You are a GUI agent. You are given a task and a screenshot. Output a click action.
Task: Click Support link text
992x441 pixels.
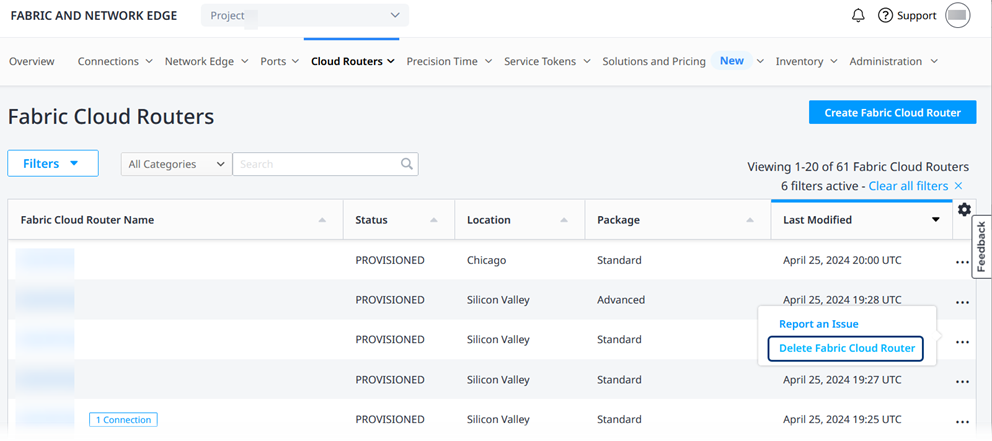(916, 16)
